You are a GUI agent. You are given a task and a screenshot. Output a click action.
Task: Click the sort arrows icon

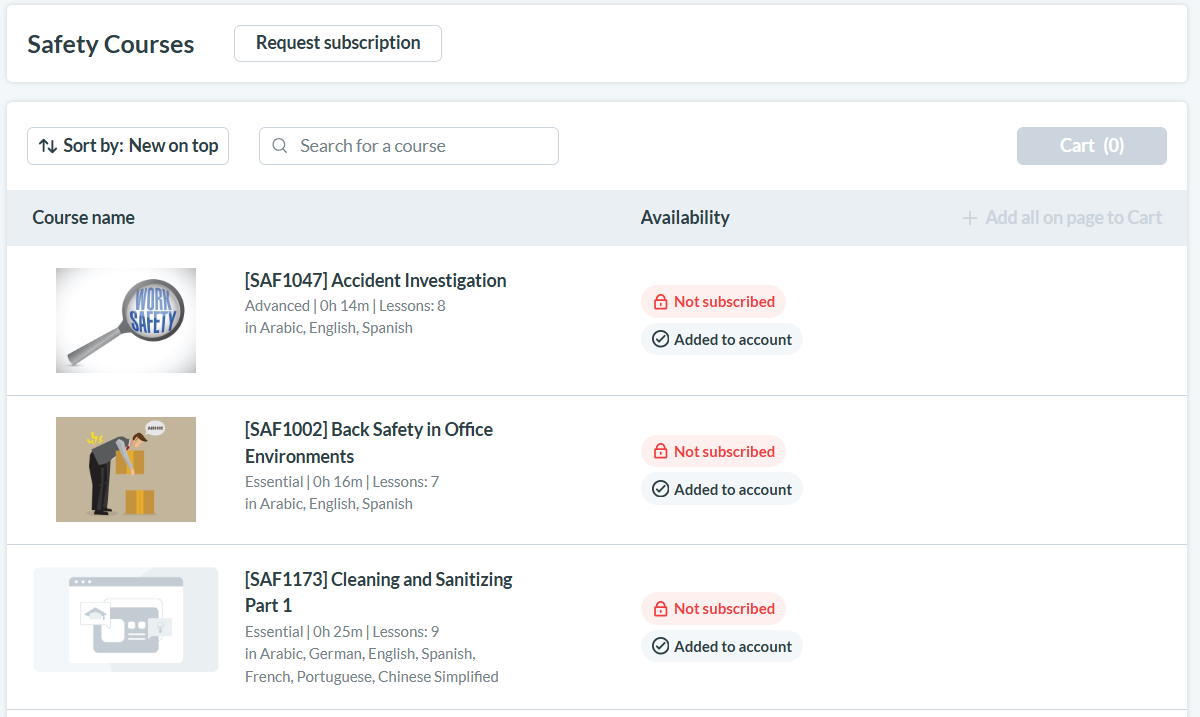point(48,146)
